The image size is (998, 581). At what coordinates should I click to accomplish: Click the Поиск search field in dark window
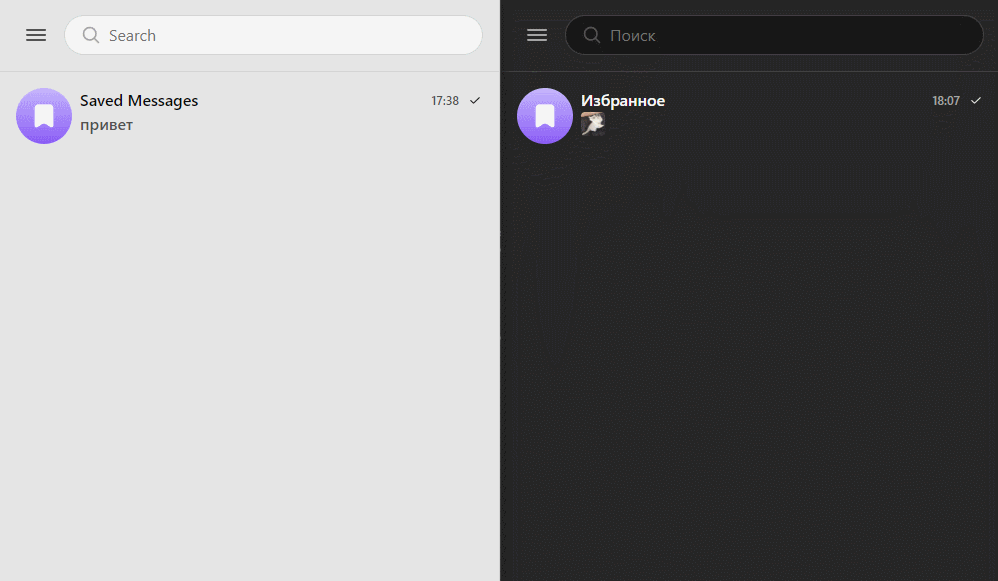774,35
